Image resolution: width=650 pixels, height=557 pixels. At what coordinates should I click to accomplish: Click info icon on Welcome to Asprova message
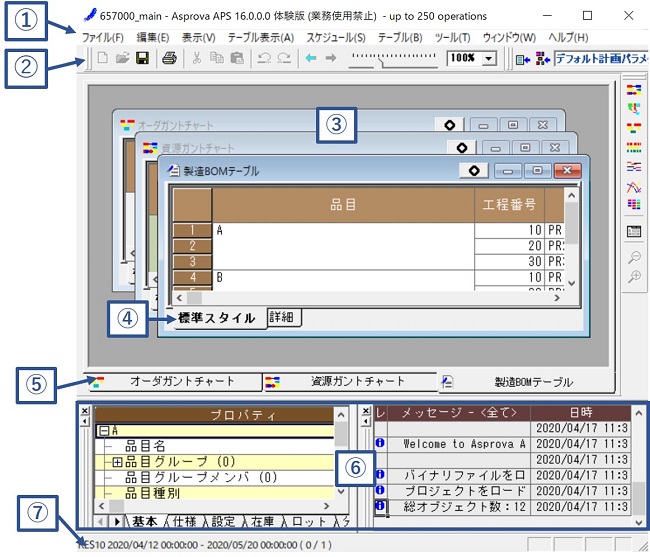point(380,443)
